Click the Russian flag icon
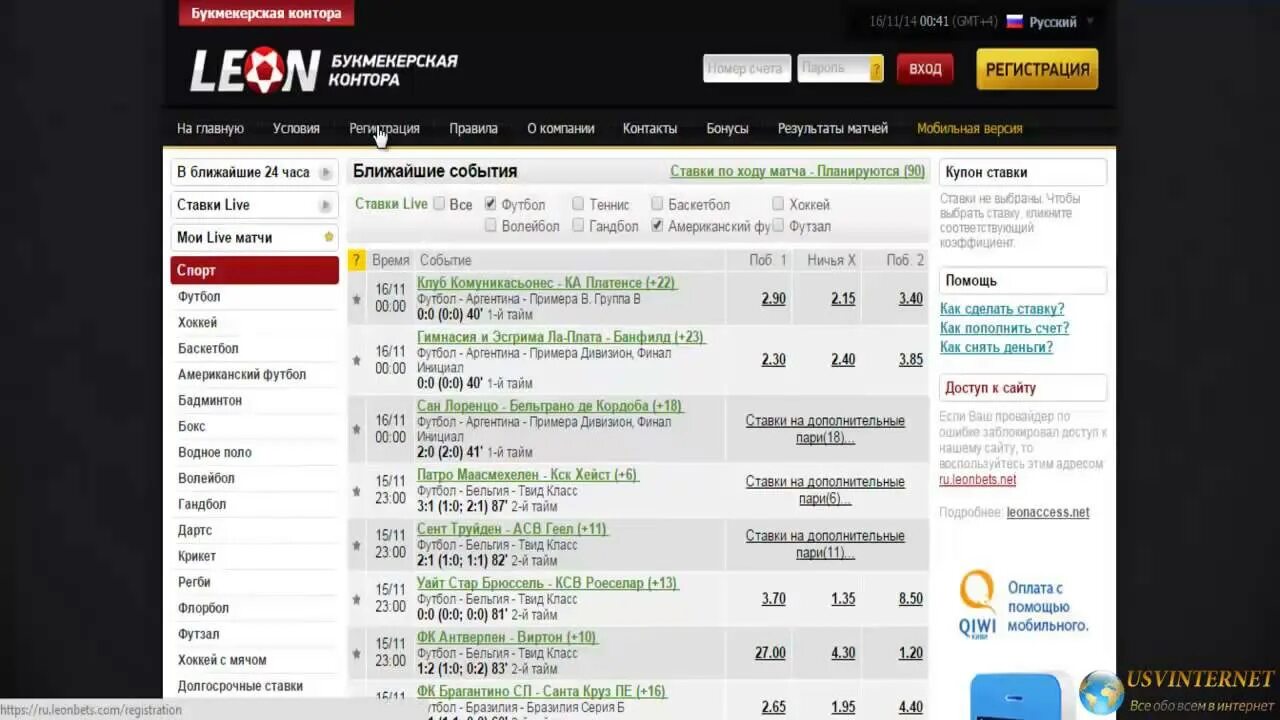 (x=1015, y=21)
